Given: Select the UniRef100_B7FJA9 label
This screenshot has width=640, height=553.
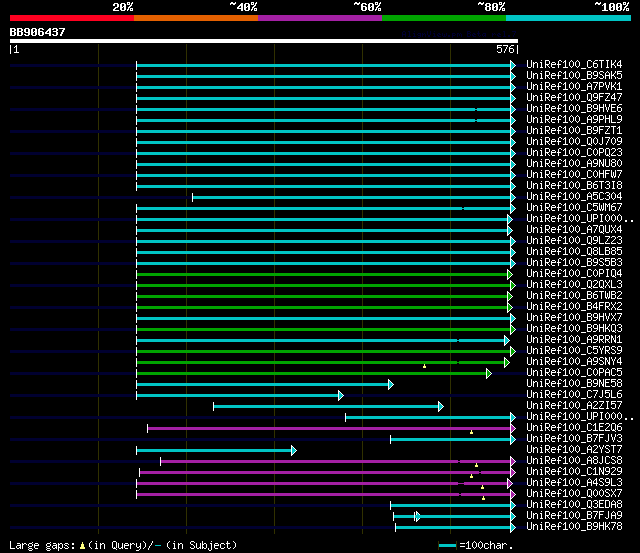Looking at the screenshot, I should pos(574,516).
